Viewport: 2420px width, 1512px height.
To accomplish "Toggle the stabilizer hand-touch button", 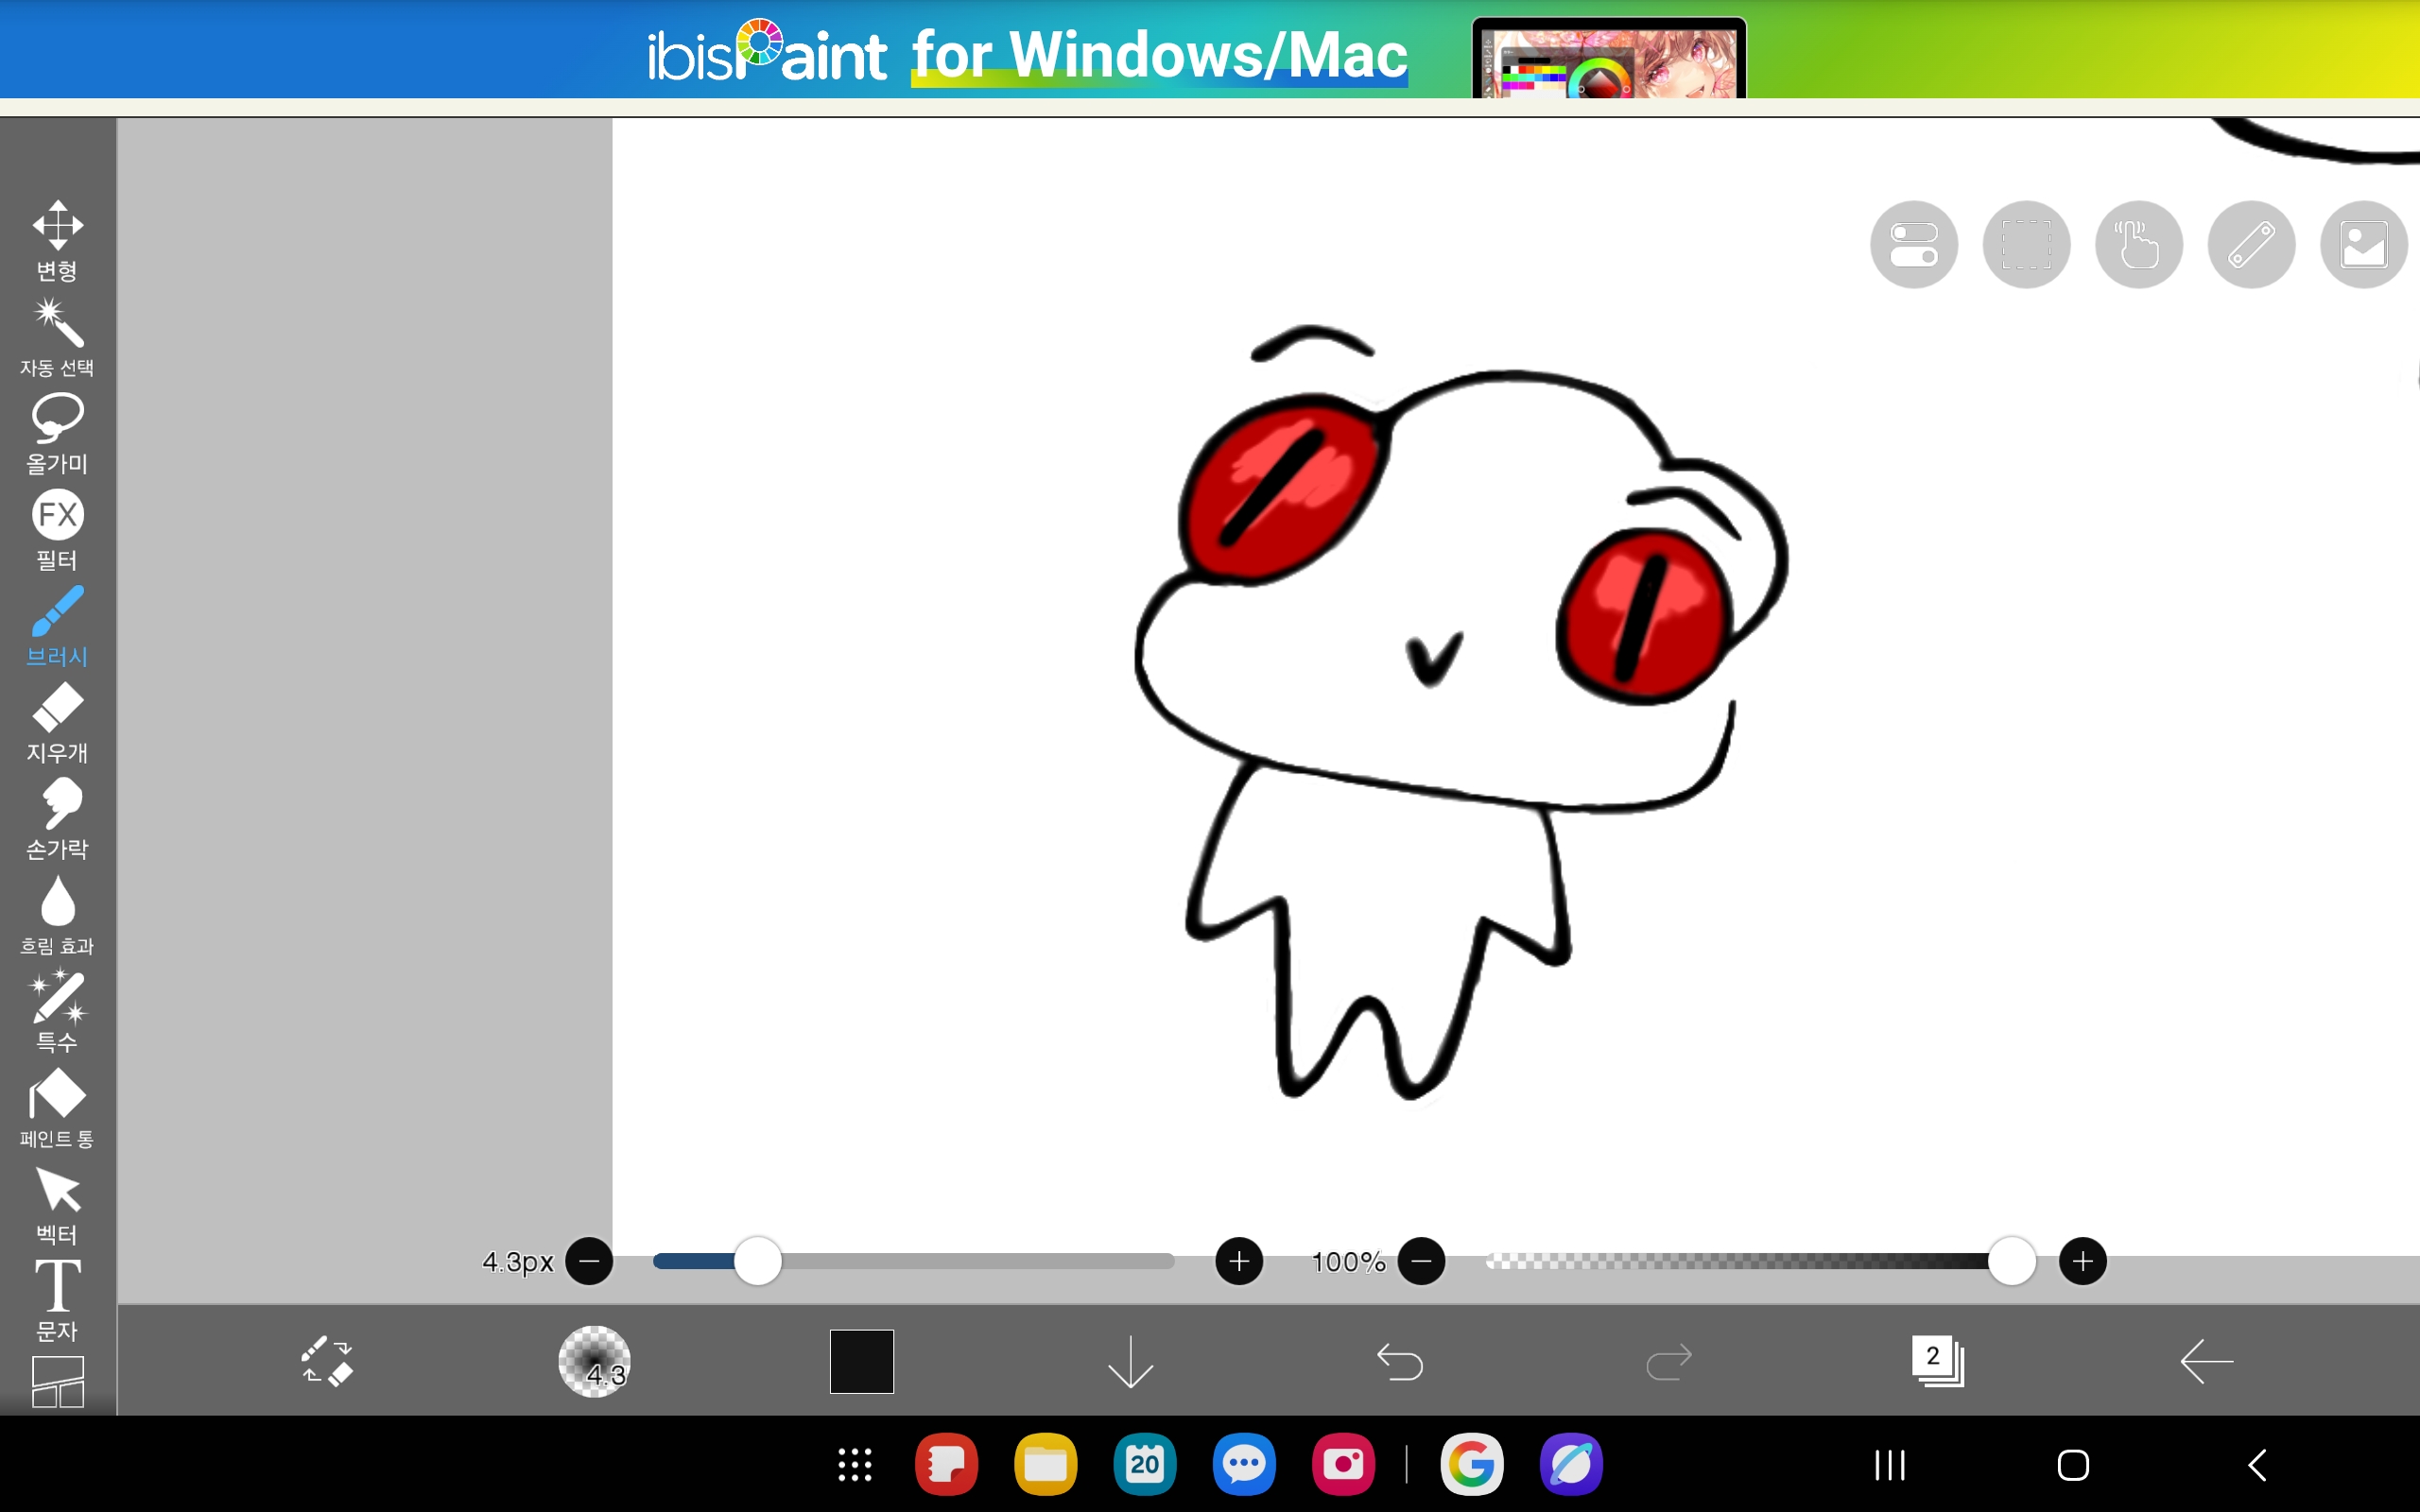I will [x=2138, y=245].
